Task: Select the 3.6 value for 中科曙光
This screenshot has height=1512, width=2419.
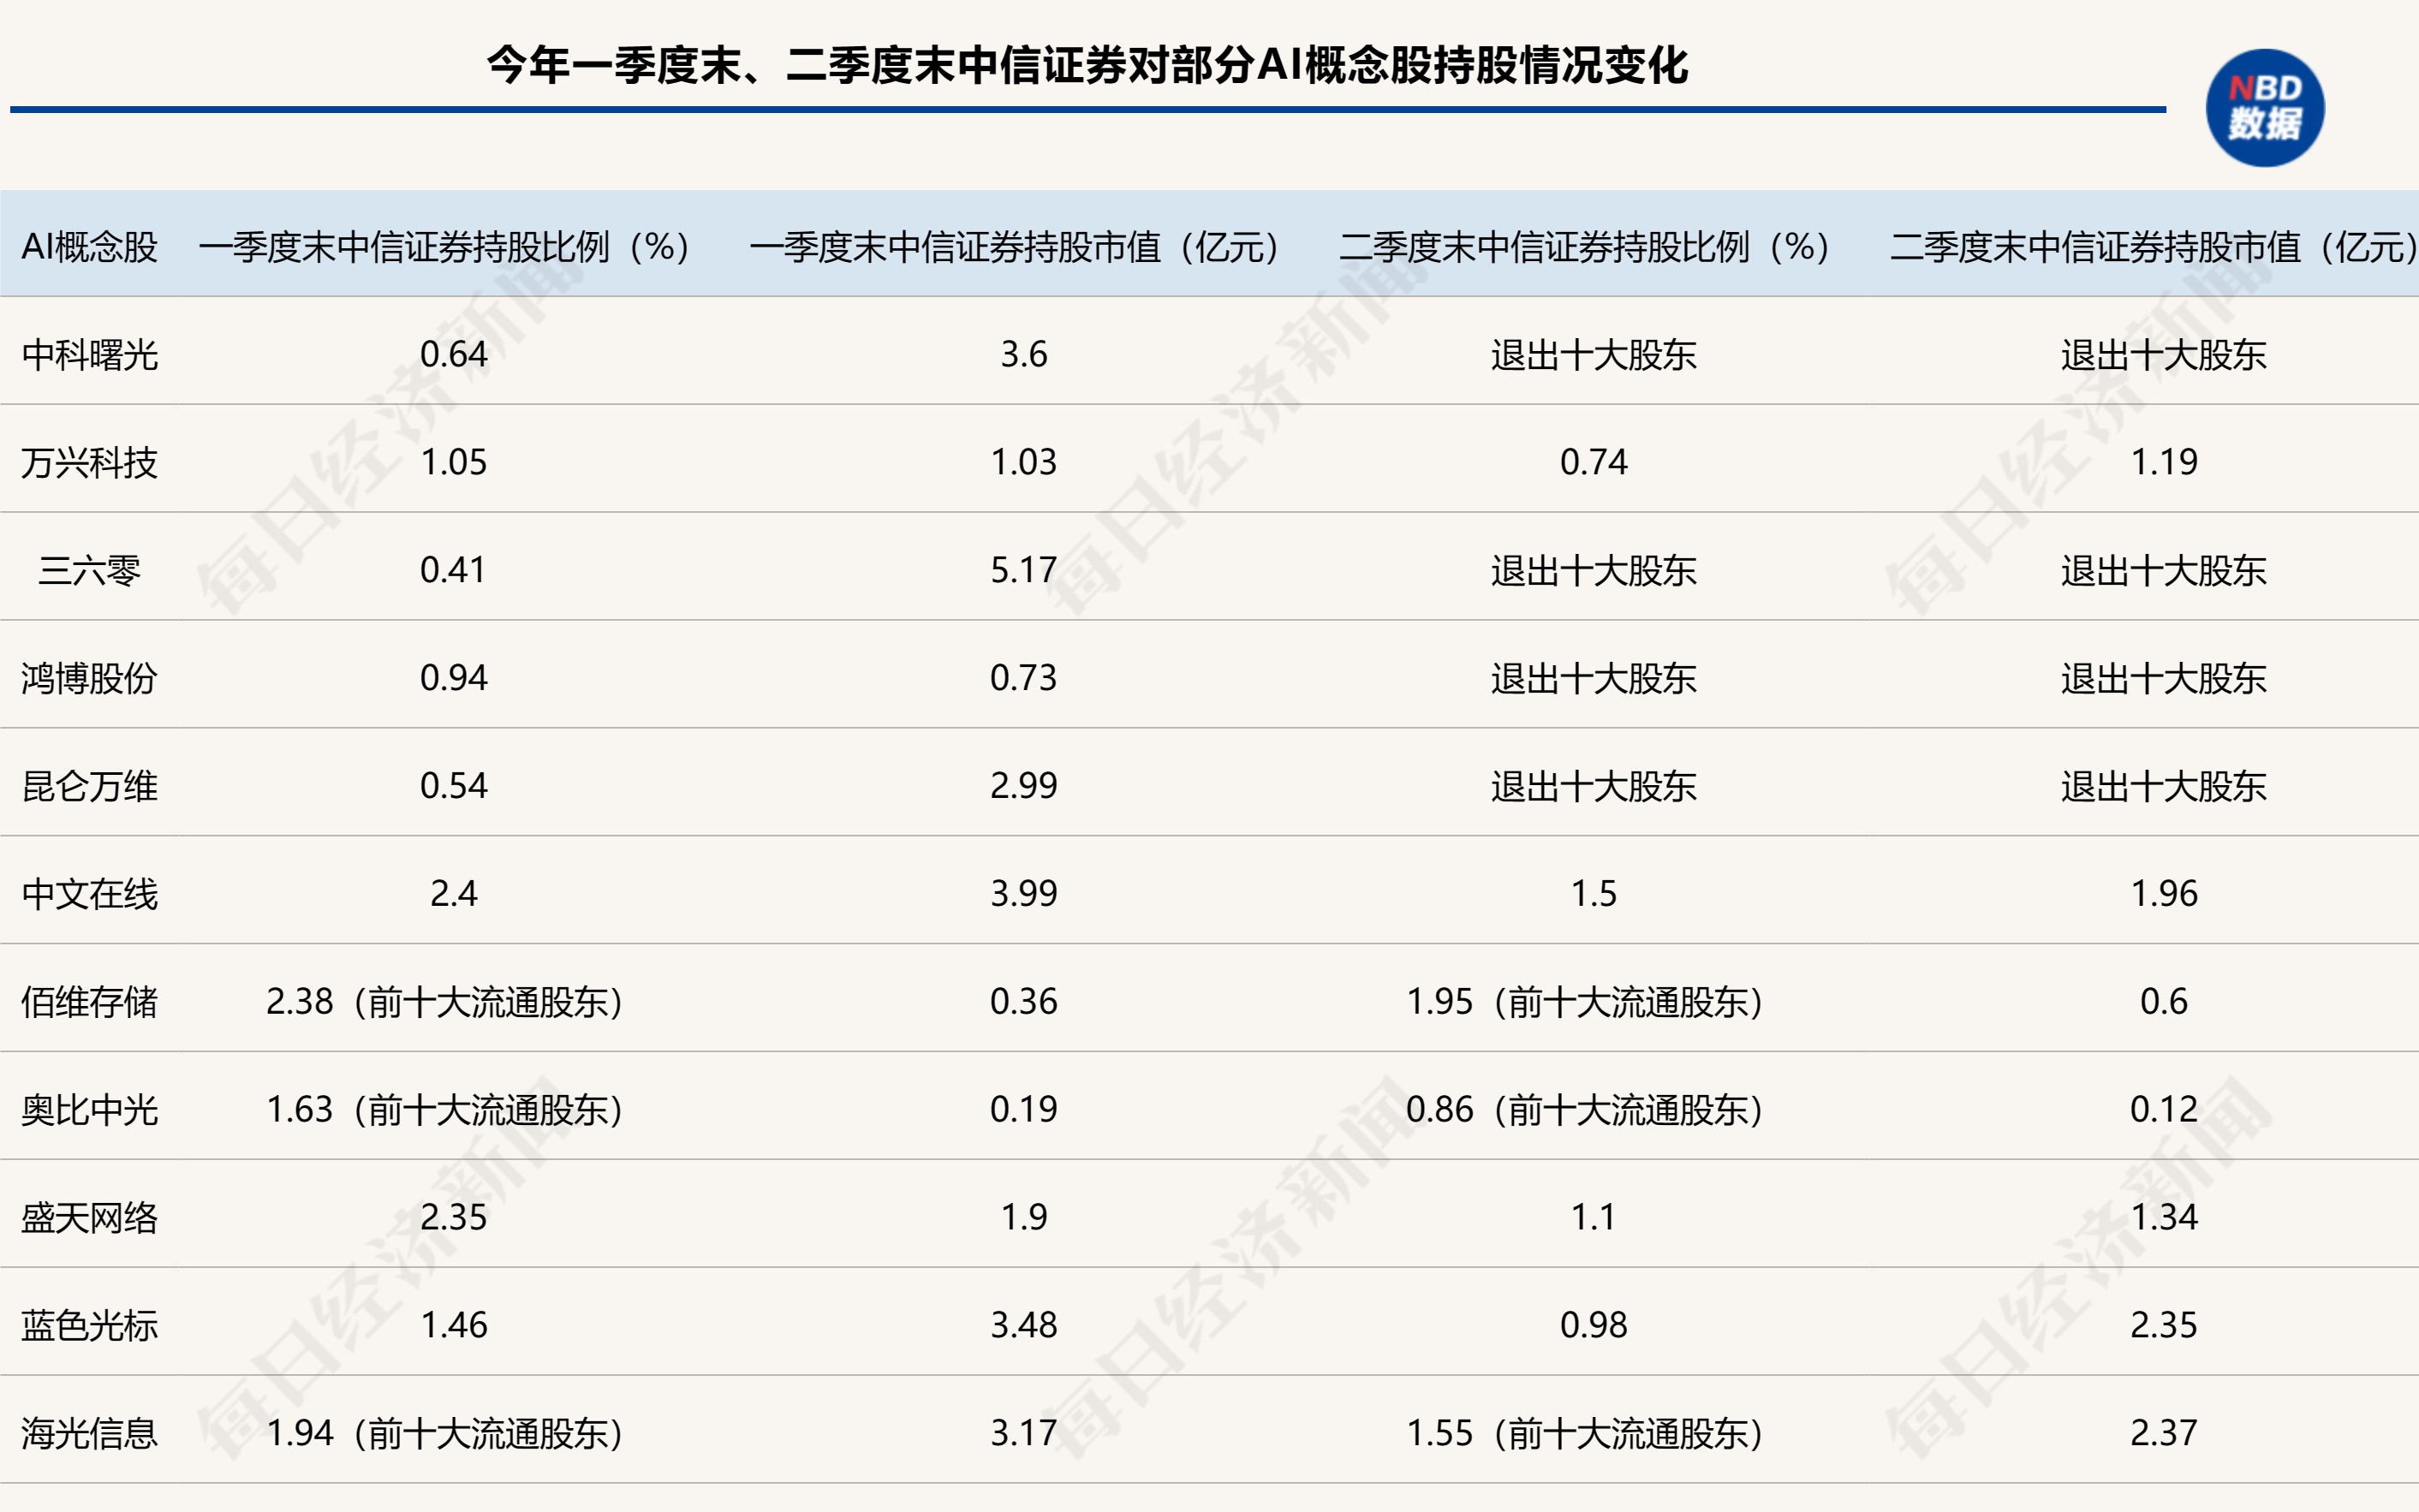Action: pyautogui.click(x=1024, y=354)
